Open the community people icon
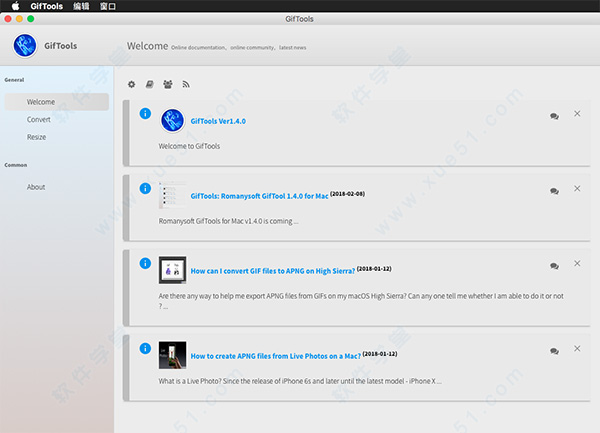Image resolution: width=600 pixels, height=433 pixels. (168, 84)
